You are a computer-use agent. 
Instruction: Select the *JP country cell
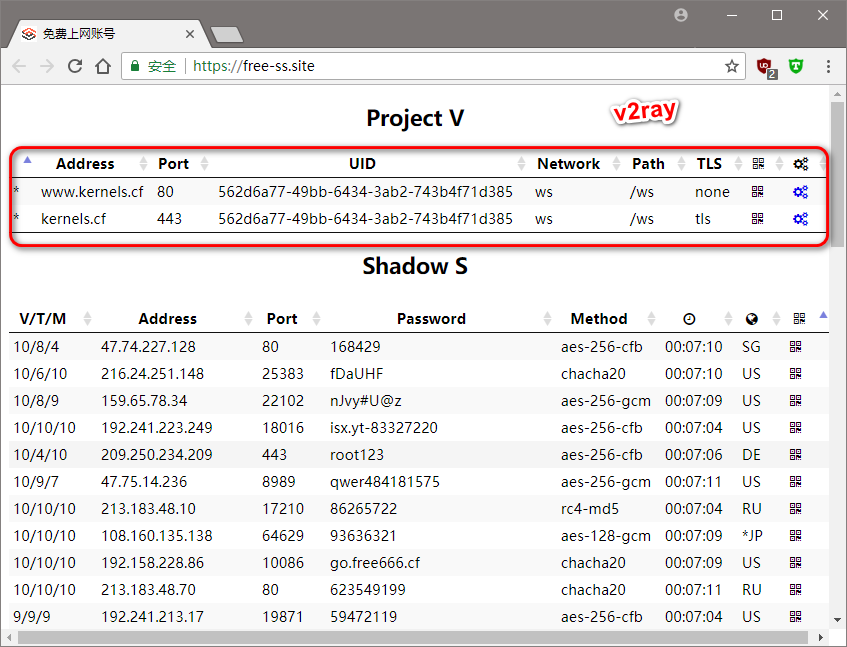click(x=752, y=536)
